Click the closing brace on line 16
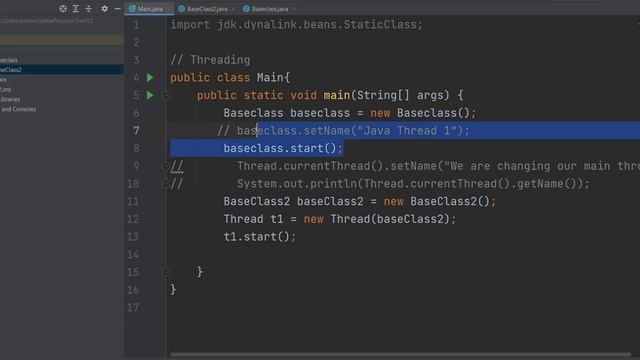Screen dimensions: 640x360 (x=173, y=290)
